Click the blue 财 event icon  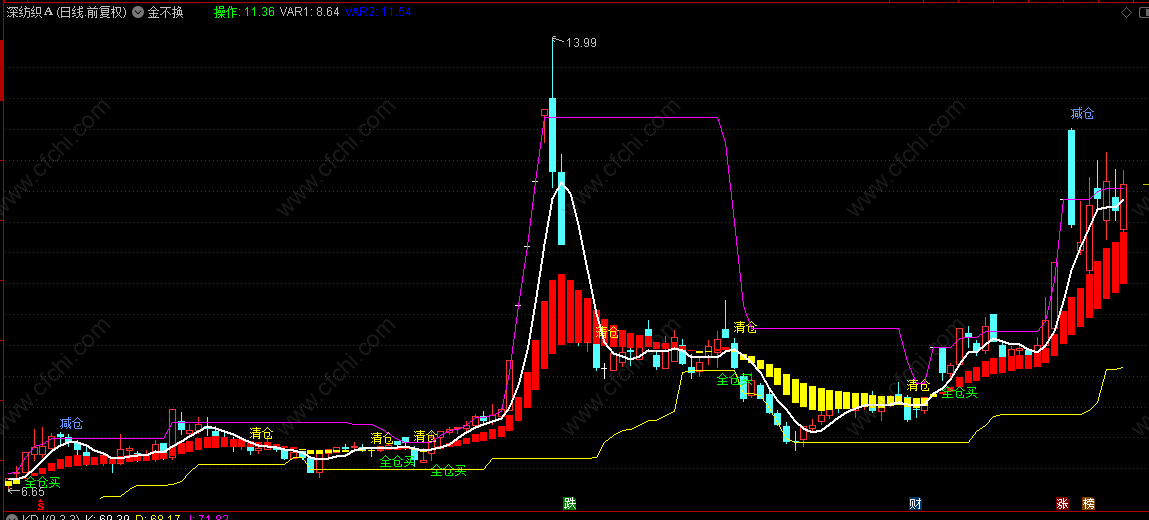point(915,504)
